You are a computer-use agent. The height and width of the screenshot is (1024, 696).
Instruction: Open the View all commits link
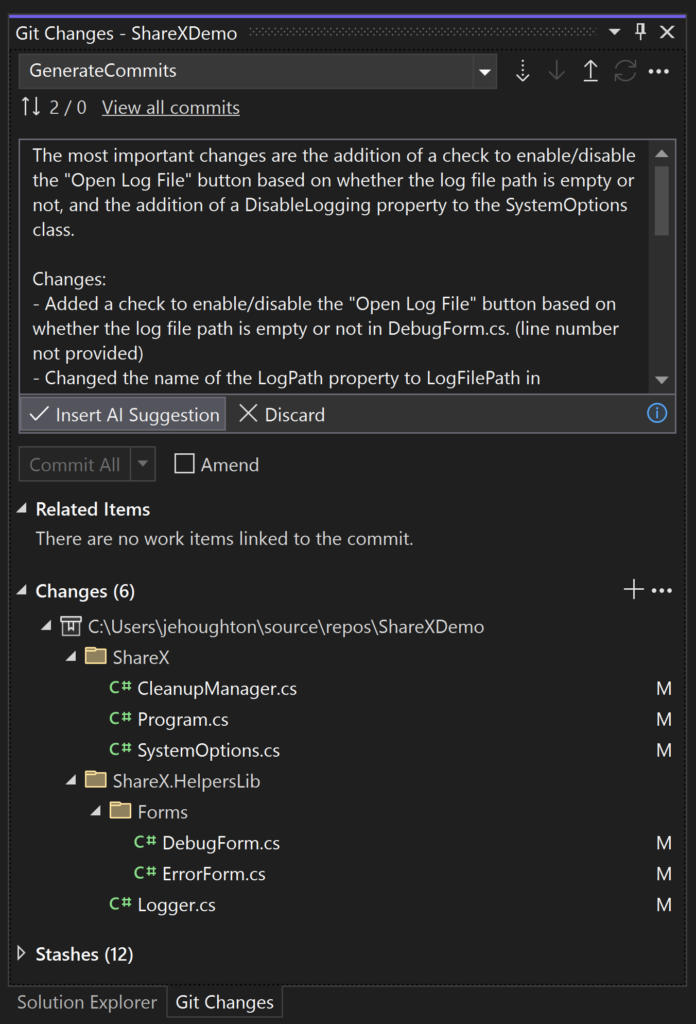pos(170,107)
